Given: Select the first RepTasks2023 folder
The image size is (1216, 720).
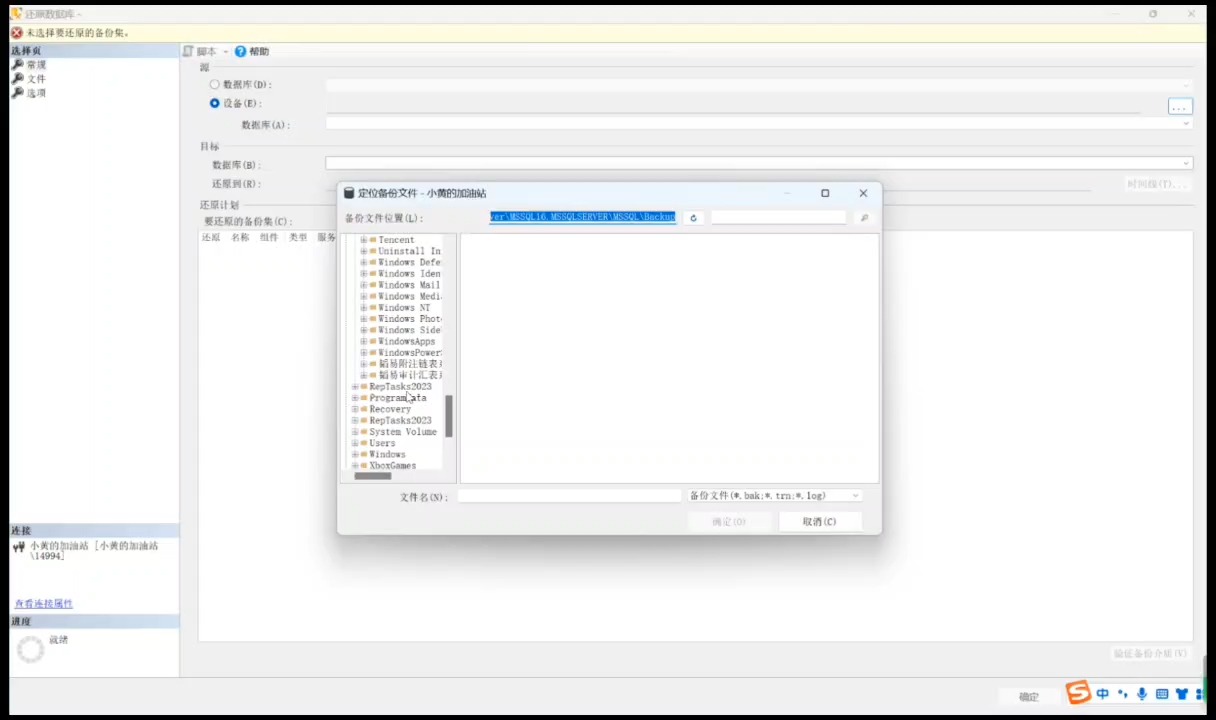Looking at the screenshot, I should point(400,387).
